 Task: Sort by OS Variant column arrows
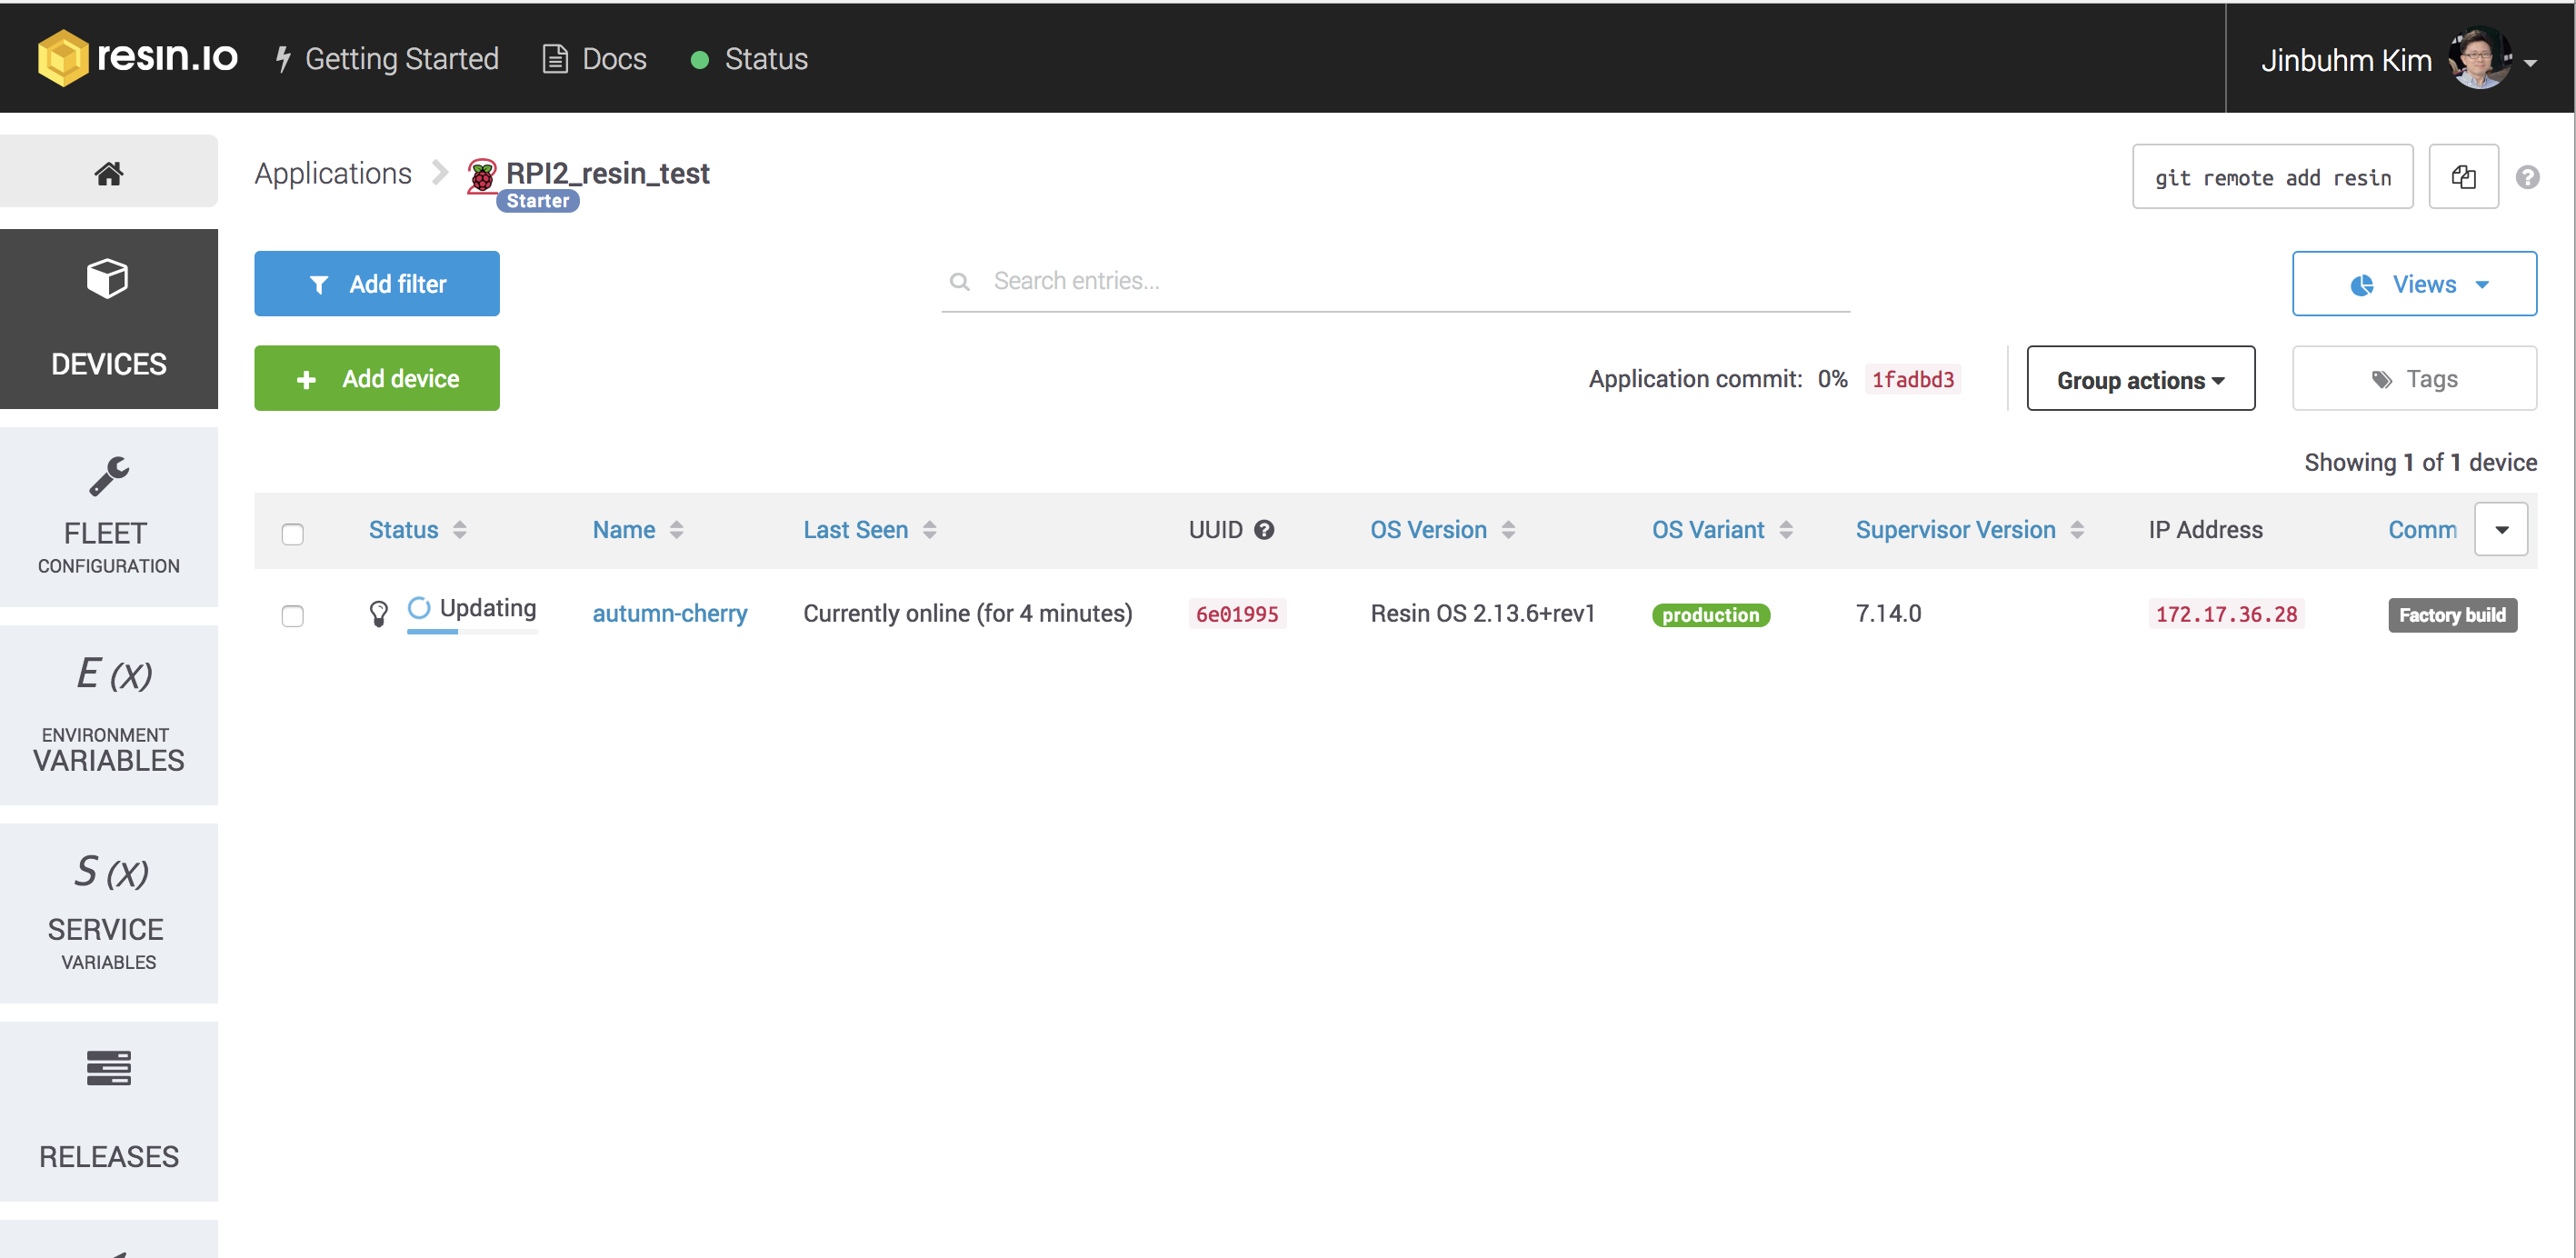(1786, 530)
